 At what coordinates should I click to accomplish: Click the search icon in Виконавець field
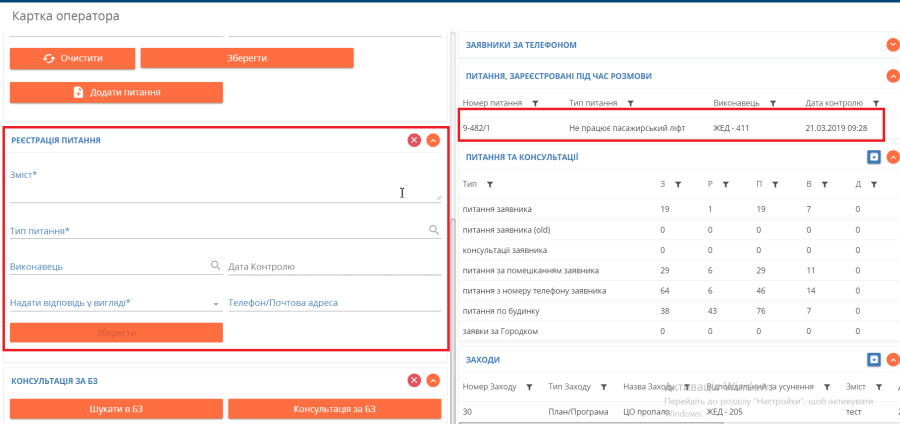tap(215, 266)
